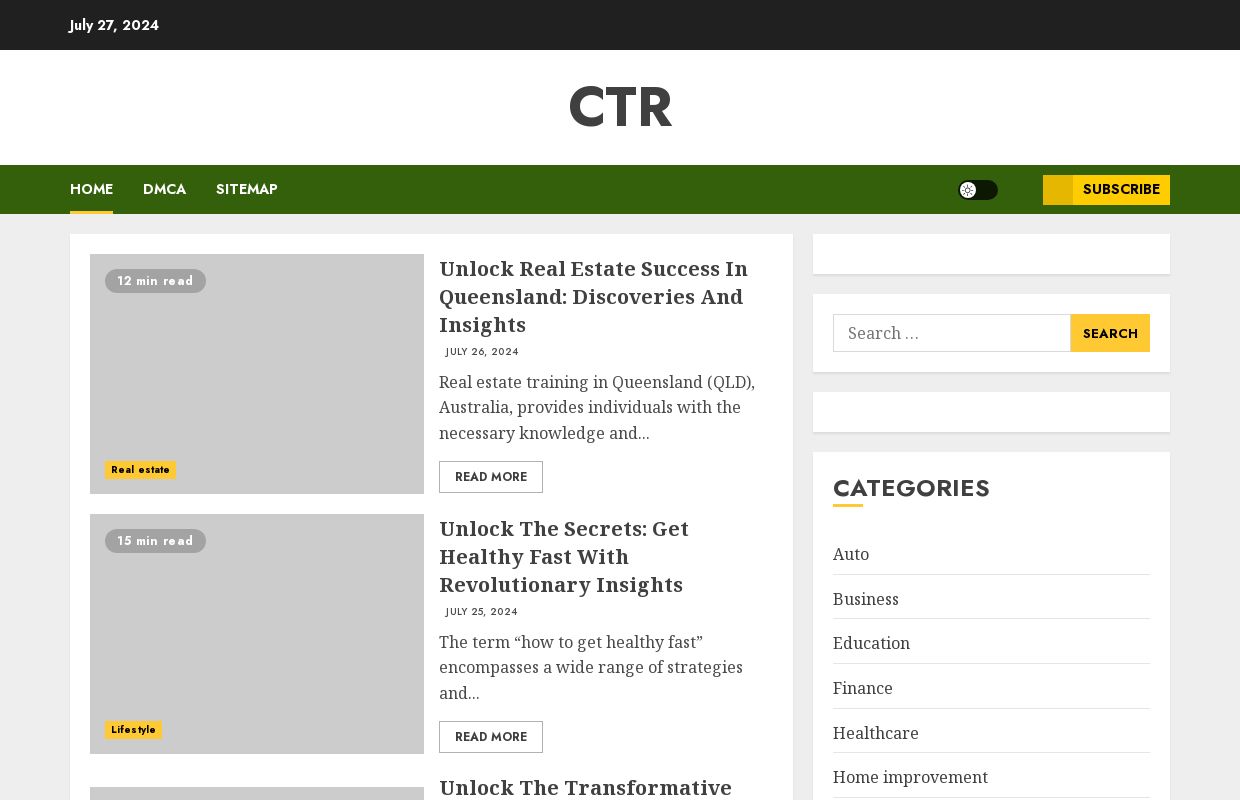Click the July 25, 2024 post date

pyautogui.click(x=482, y=612)
